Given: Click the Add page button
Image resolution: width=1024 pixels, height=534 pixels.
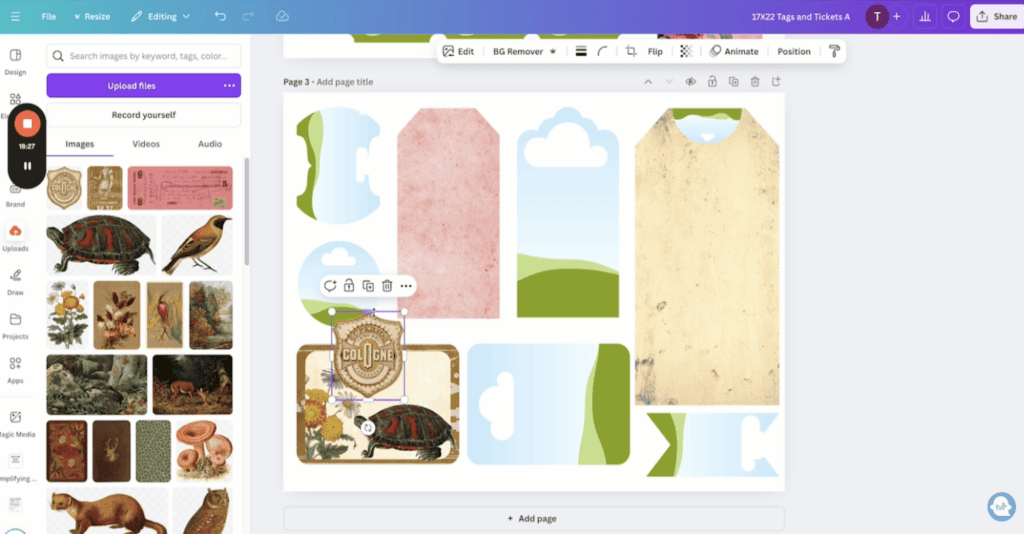Looking at the screenshot, I should [533, 518].
